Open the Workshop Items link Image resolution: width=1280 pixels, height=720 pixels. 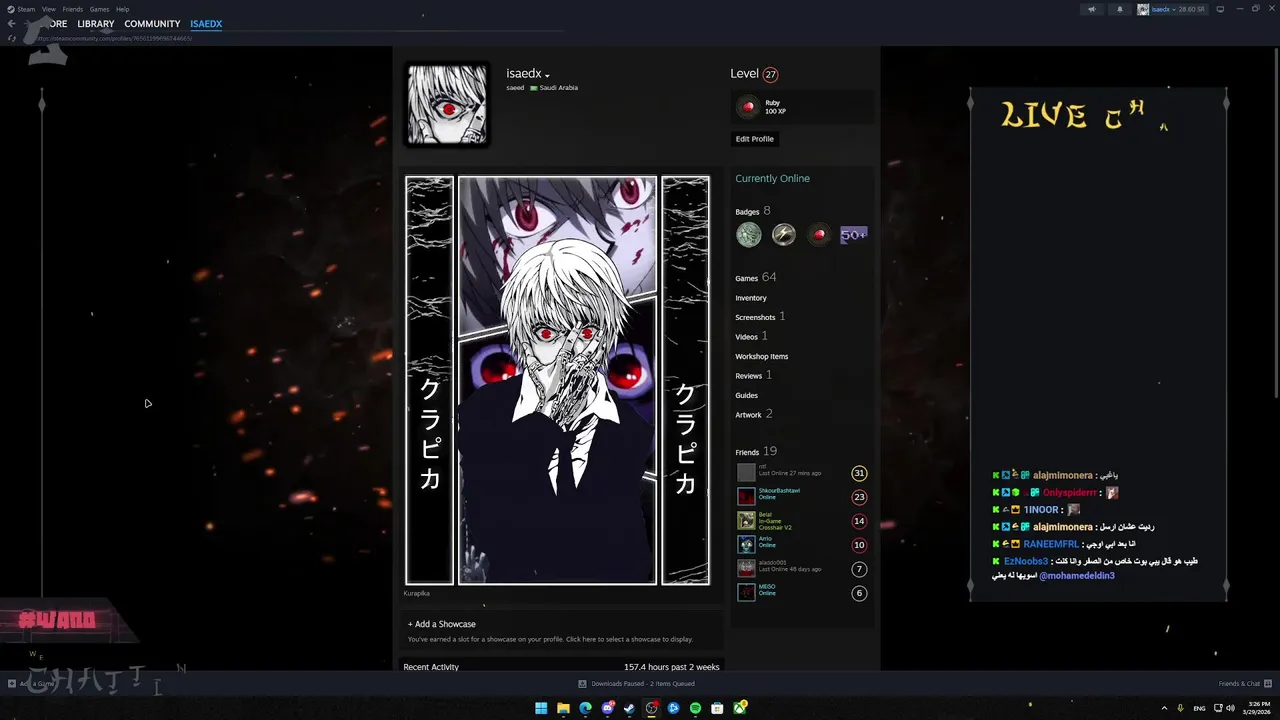(762, 356)
